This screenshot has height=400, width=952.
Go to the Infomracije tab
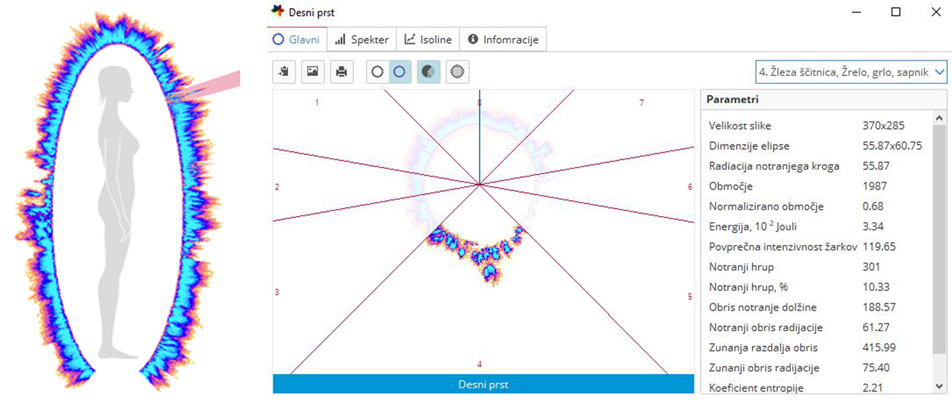[503, 40]
